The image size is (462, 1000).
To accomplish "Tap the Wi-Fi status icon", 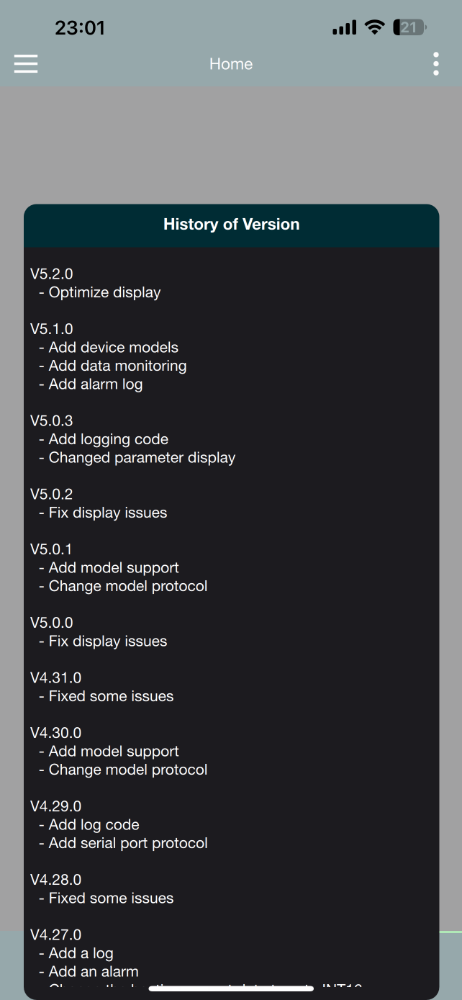I will [x=375, y=27].
